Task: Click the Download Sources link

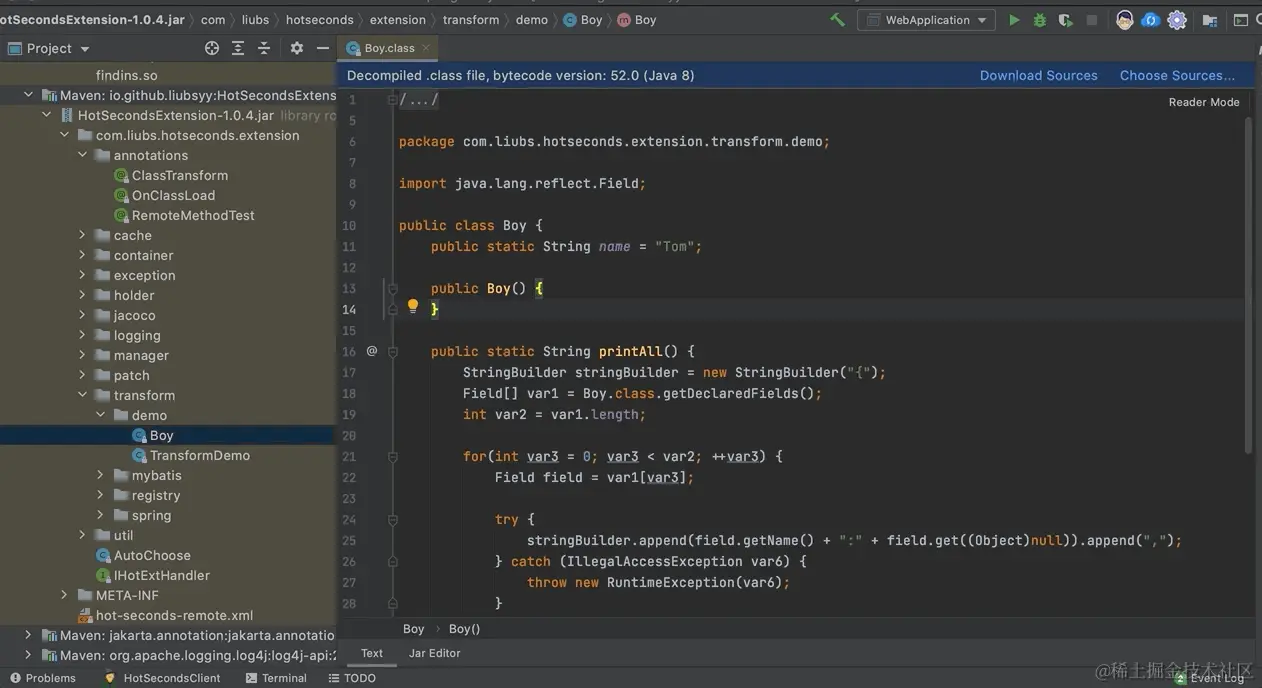Action: pos(1038,75)
